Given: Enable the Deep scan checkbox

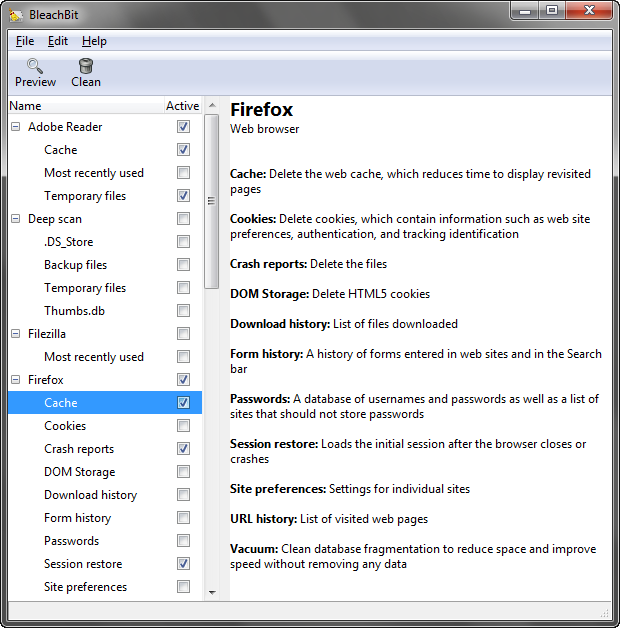Looking at the screenshot, I should [x=183, y=219].
